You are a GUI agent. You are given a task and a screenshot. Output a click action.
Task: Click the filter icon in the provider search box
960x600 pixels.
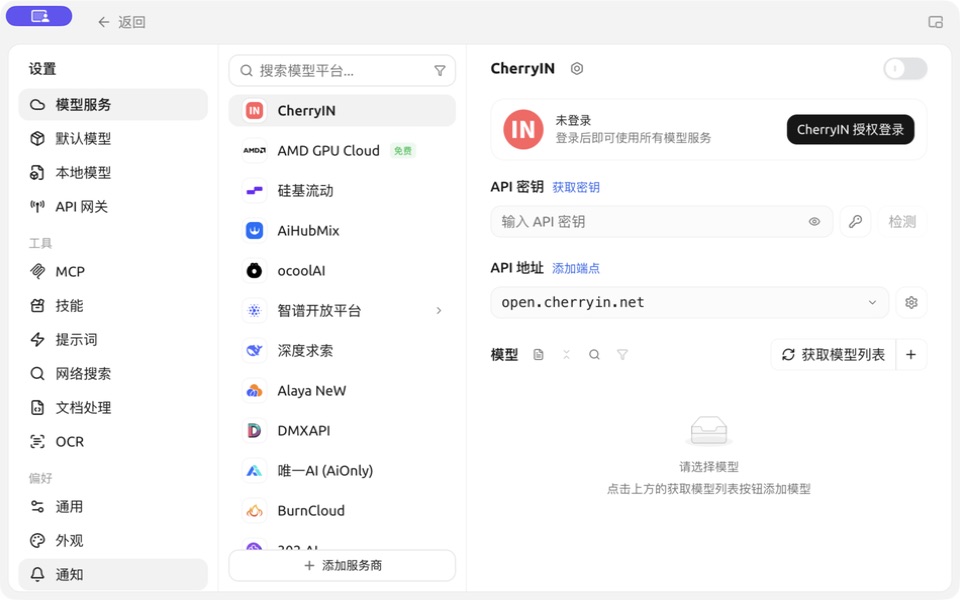440,71
